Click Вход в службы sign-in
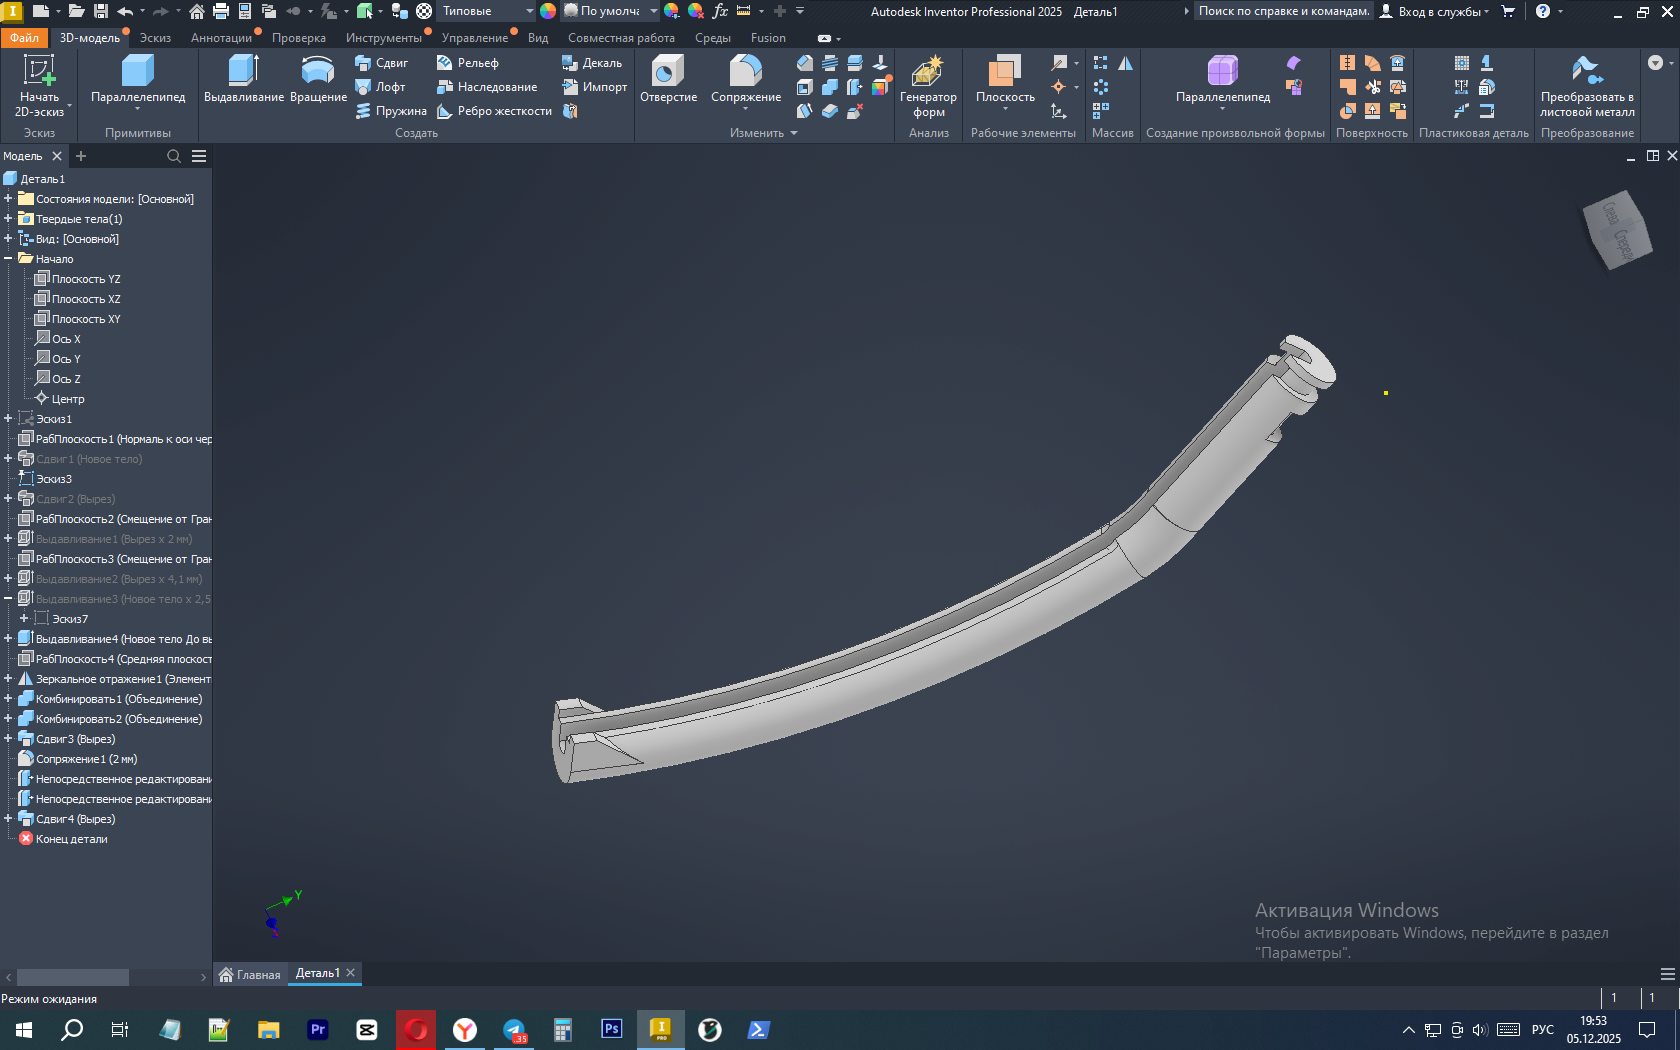1680x1050 pixels. (x=1435, y=11)
